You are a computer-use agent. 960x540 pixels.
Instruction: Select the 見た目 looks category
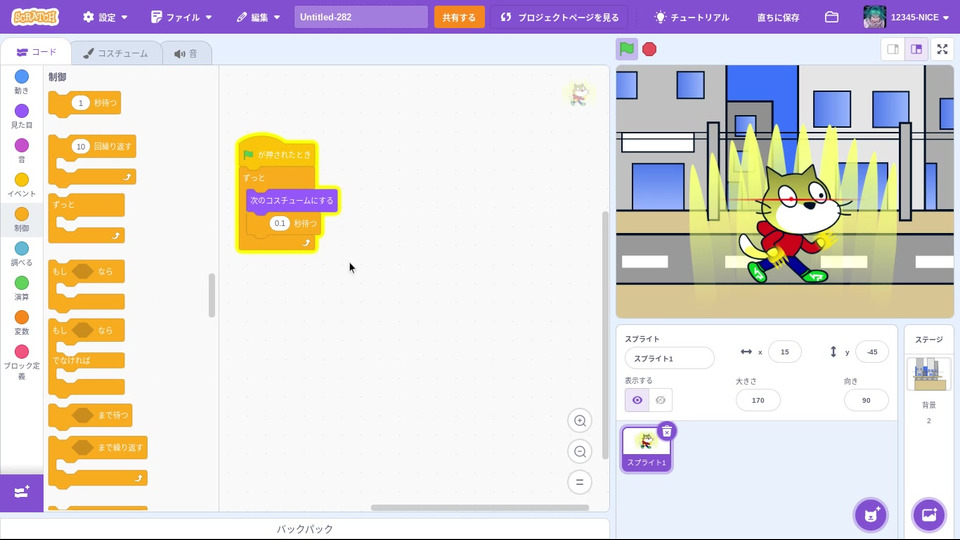(x=21, y=116)
